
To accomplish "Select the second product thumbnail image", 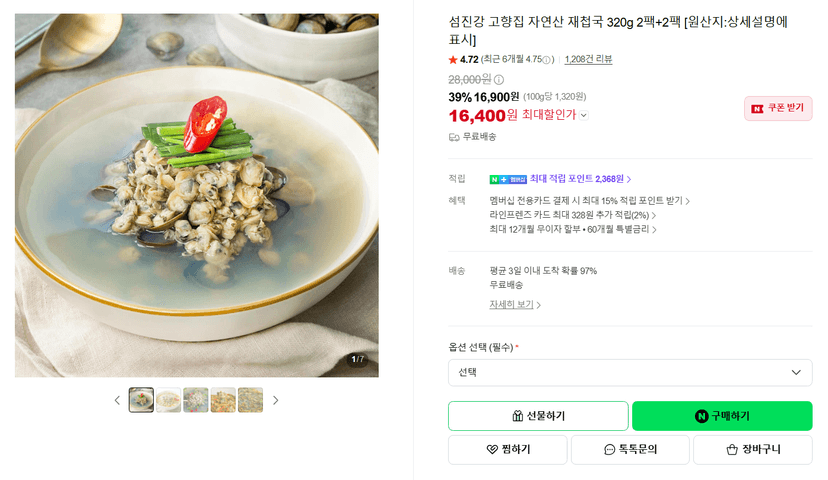I will 168,400.
